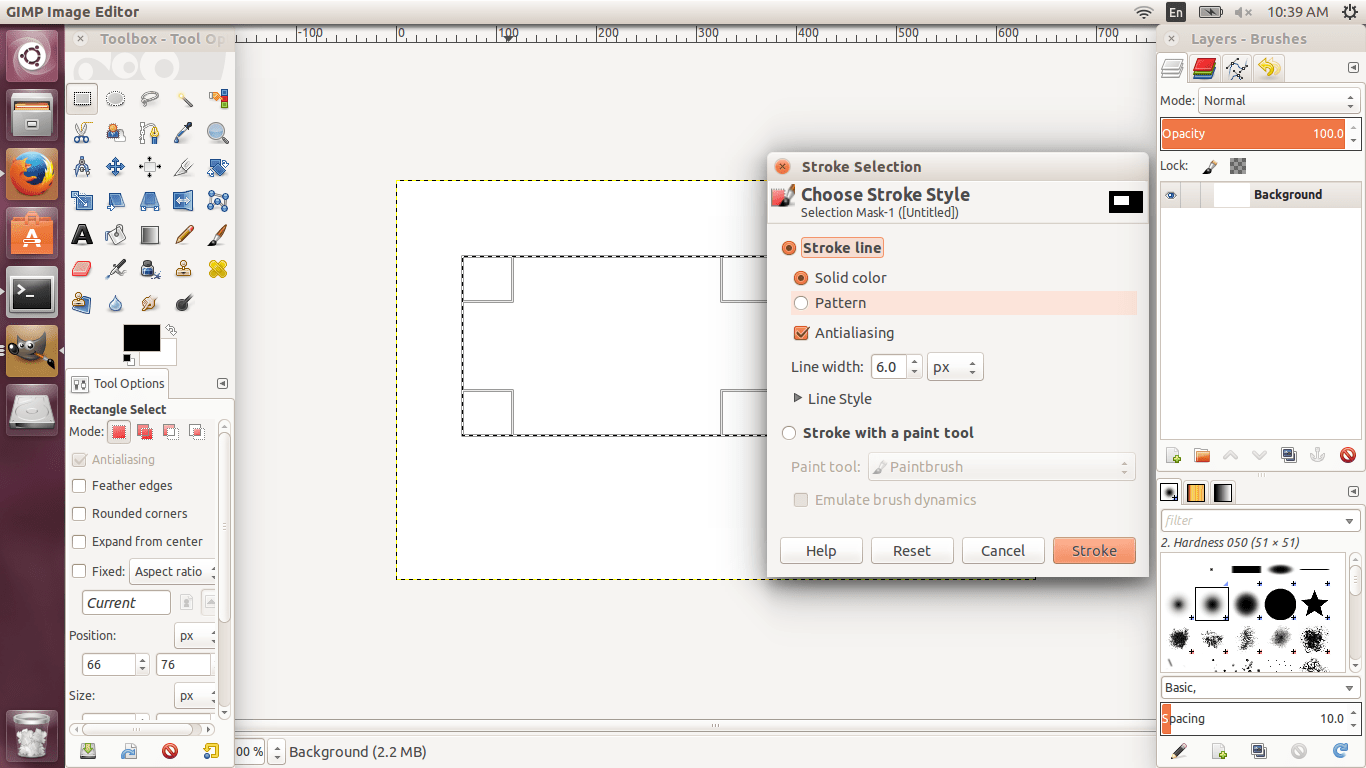Open the layer Mode dropdown
This screenshot has width=1366, height=768.
[1278, 100]
